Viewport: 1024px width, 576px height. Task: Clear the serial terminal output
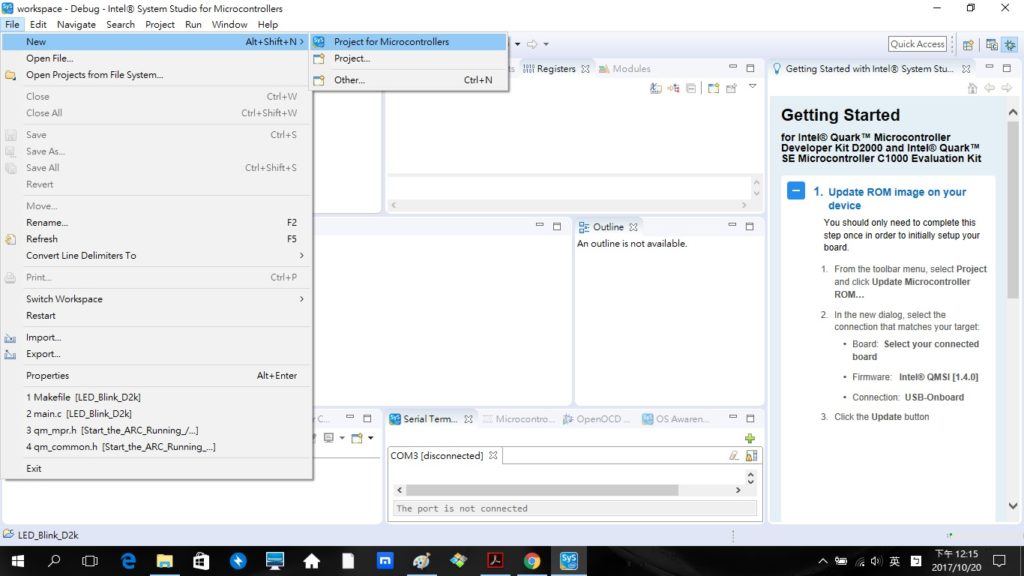coord(734,455)
